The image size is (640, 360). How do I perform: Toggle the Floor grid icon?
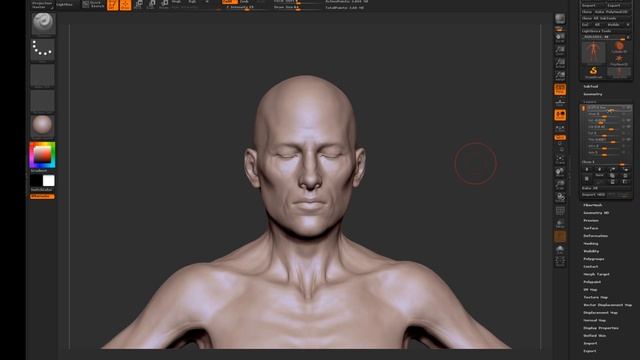click(560, 102)
